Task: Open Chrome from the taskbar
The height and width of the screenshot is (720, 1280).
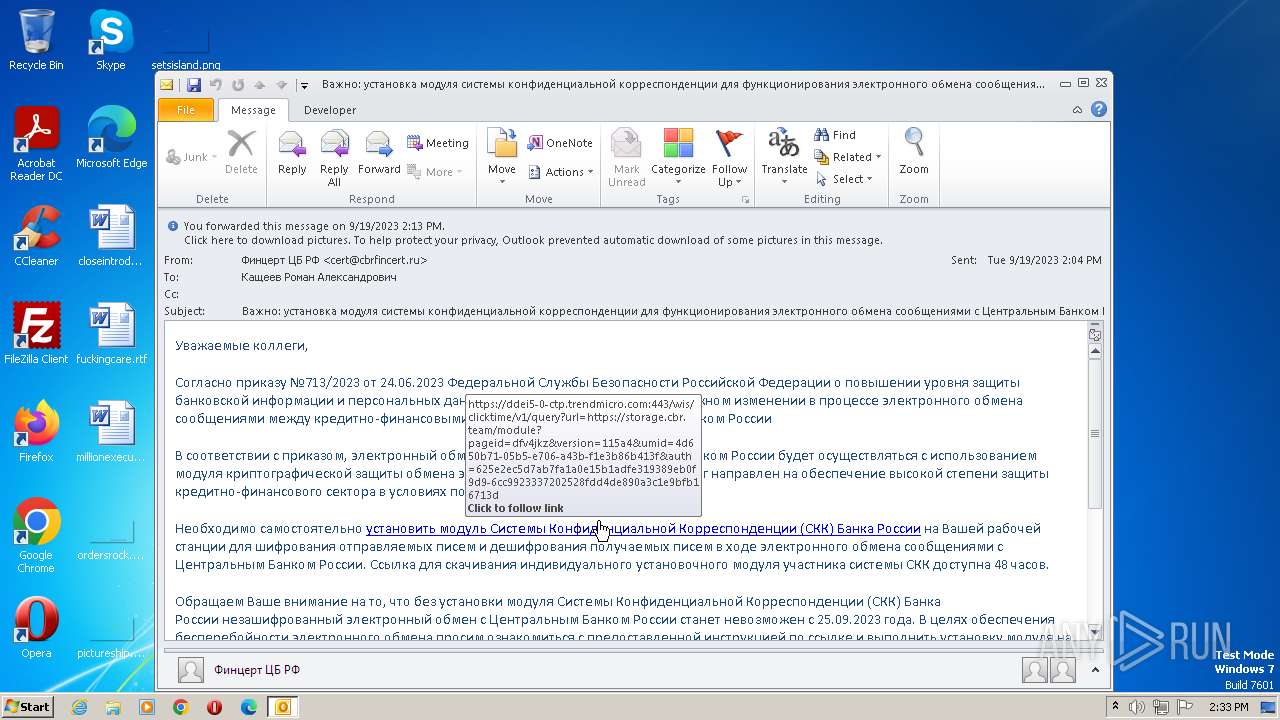Action: pos(181,707)
